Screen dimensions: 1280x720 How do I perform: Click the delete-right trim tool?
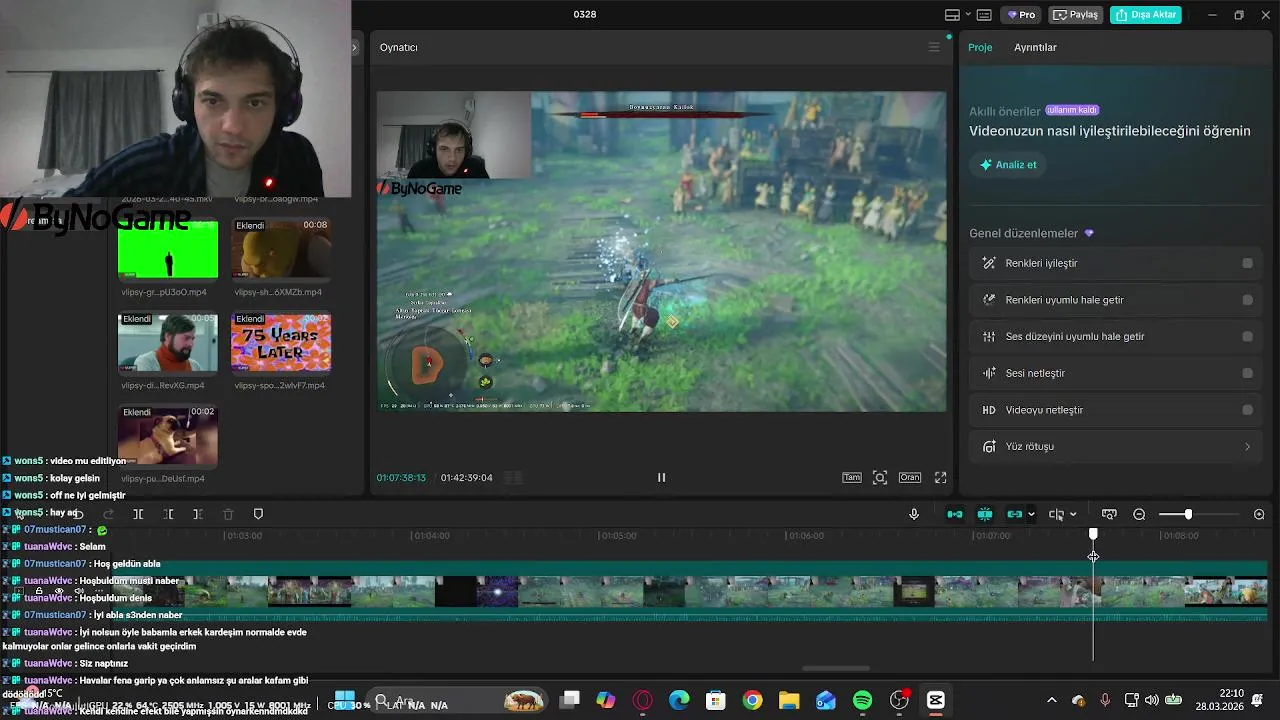[x=198, y=514]
